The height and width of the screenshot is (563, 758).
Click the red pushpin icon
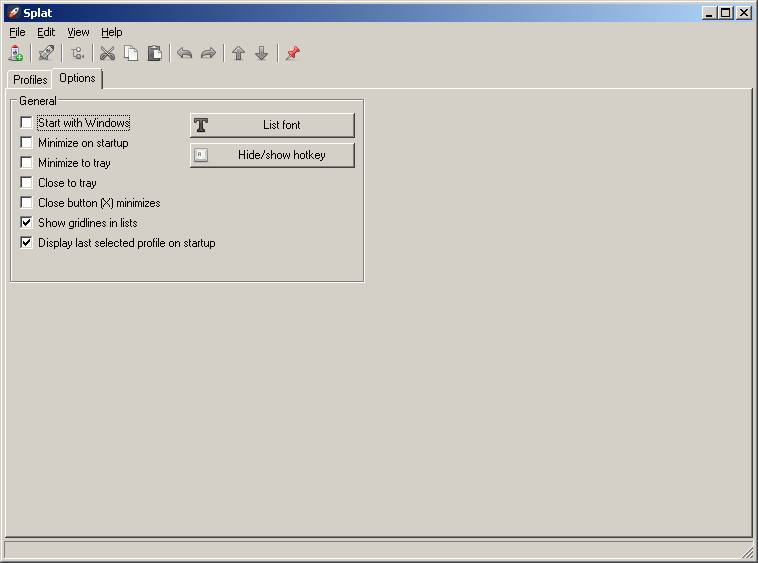pos(292,54)
